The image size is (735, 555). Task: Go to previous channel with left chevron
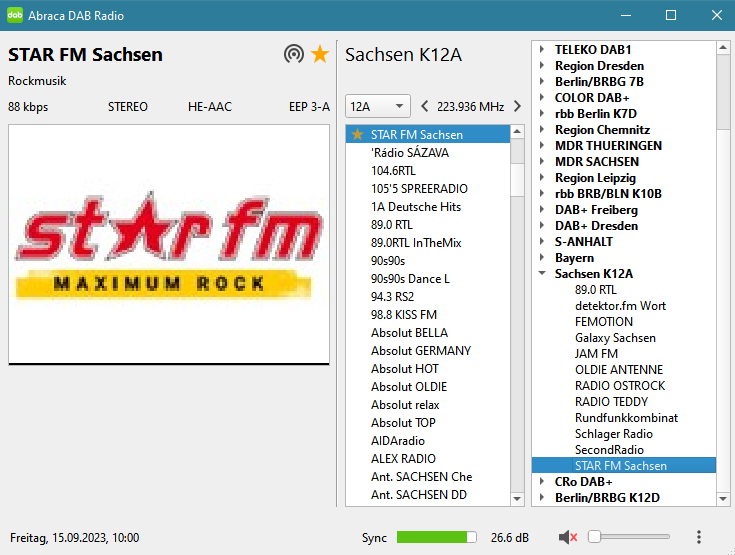pos(425,106)
